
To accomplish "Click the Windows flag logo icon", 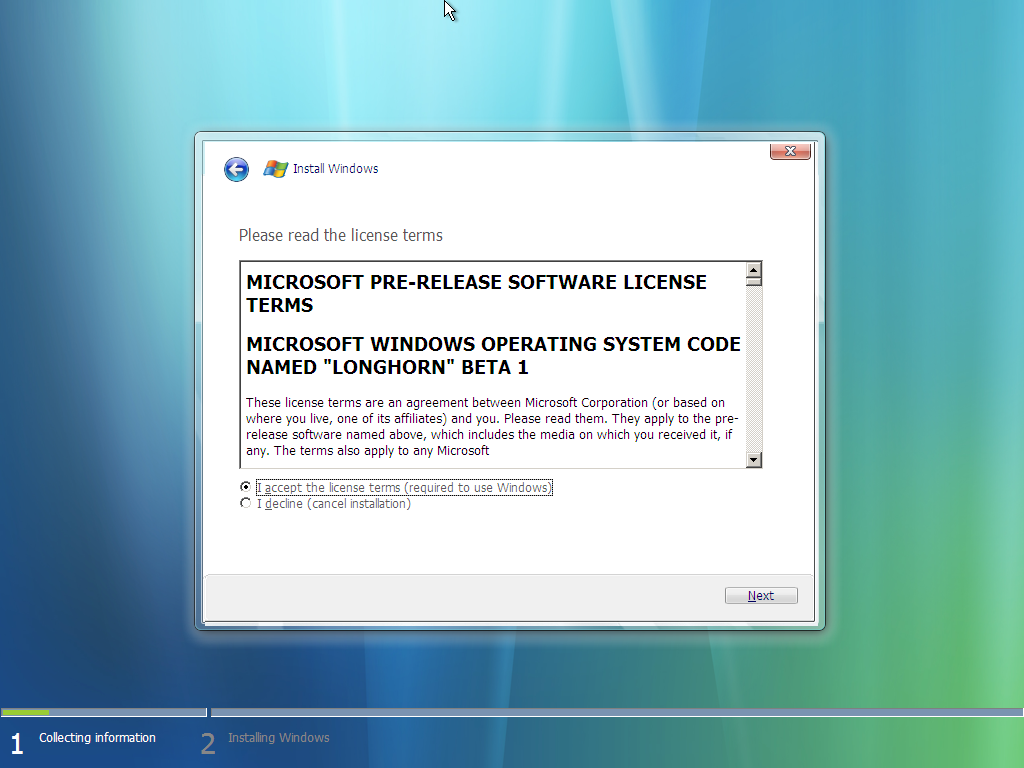I will pos(276,169).
